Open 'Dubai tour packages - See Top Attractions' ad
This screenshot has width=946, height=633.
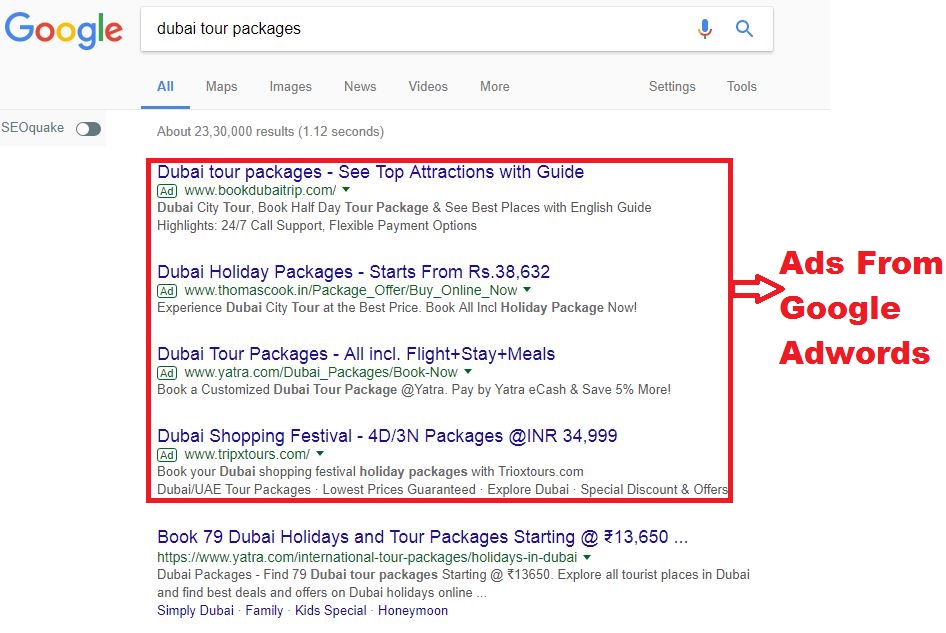370,172
